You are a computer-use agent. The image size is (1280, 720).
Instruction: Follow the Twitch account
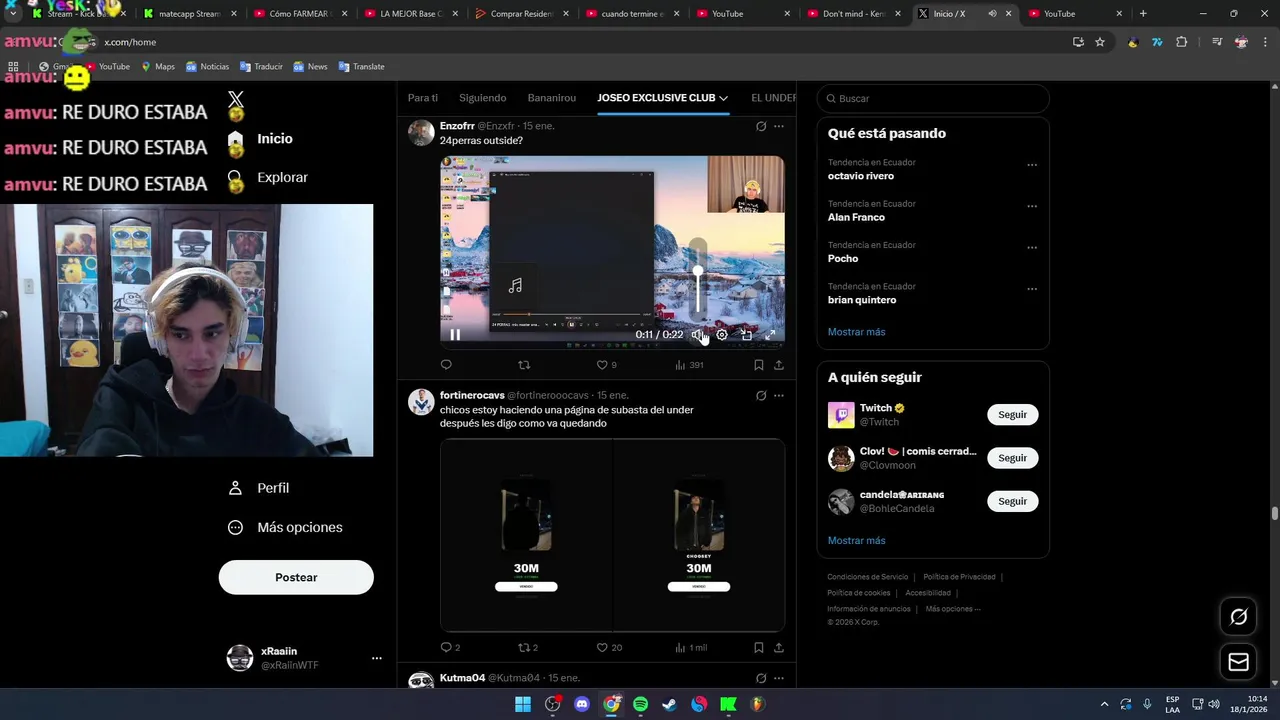(1012, 414)
